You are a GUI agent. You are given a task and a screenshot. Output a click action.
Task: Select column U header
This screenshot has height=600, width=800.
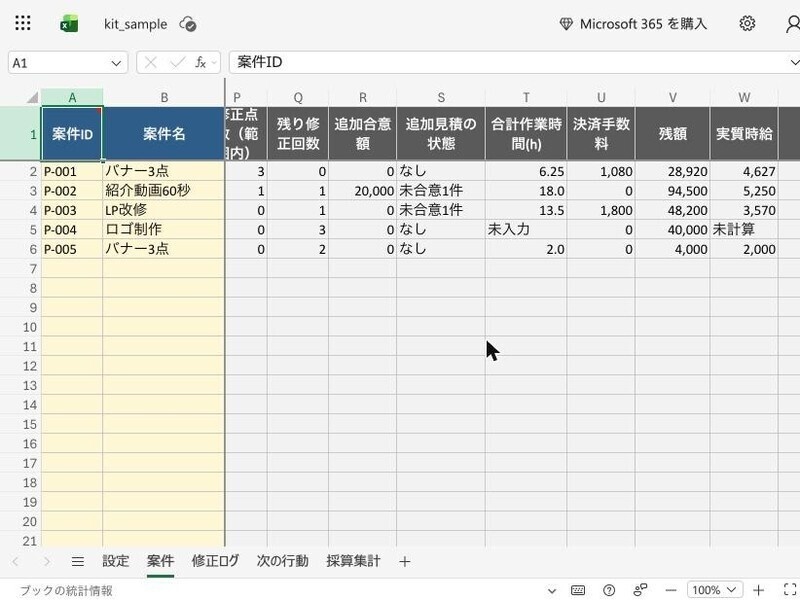tap(601, 97)
